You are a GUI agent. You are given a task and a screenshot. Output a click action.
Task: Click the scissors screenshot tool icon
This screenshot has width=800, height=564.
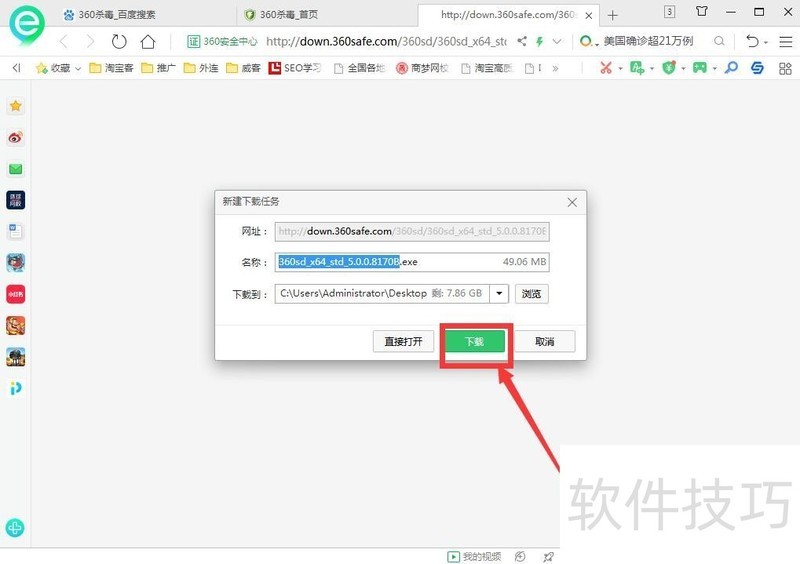tap(606, 67)
